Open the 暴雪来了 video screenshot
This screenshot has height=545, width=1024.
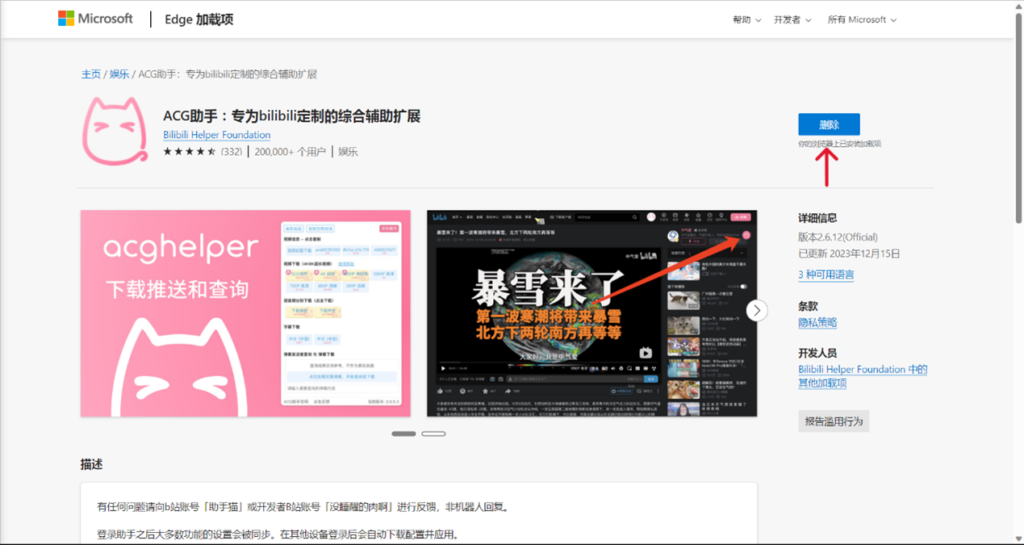(x=592, y=313)
